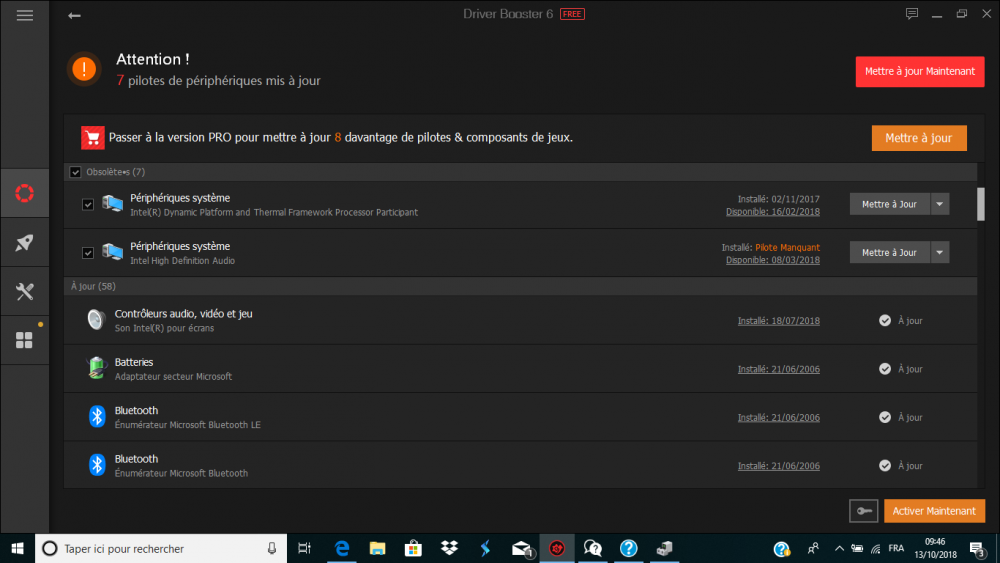This screenshot has height=563, width=1000.
Task: Click the Intel Dynamic Platform device icon
Action: click(112, 204)
